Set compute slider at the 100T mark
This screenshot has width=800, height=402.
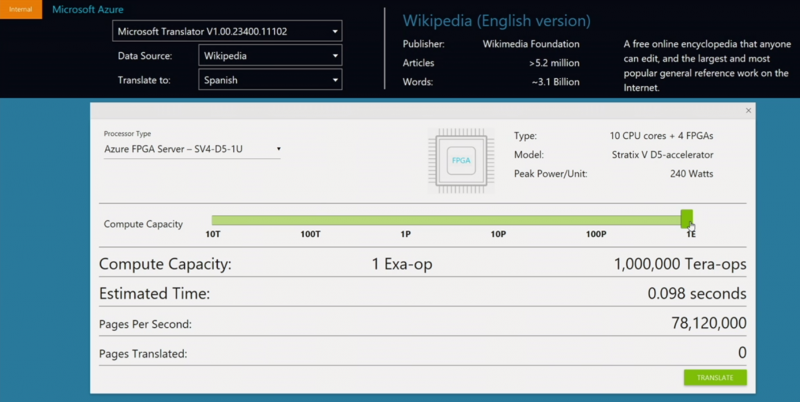(x=310, y=220)
